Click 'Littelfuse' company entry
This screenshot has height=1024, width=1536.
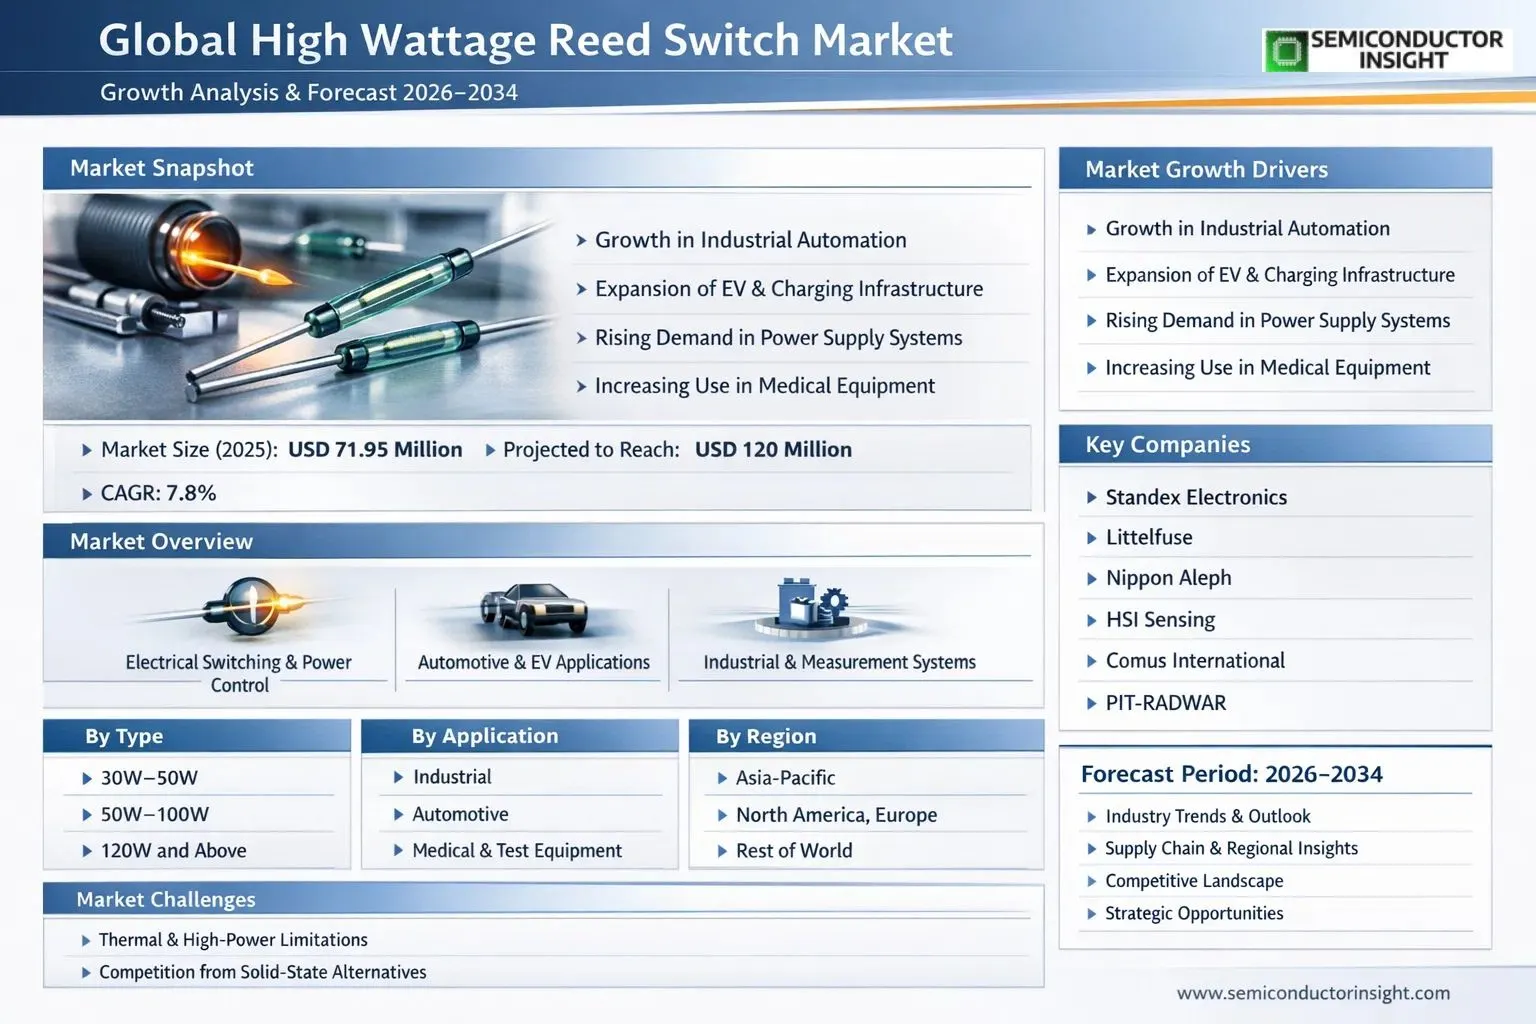[x=1149, y=537]
